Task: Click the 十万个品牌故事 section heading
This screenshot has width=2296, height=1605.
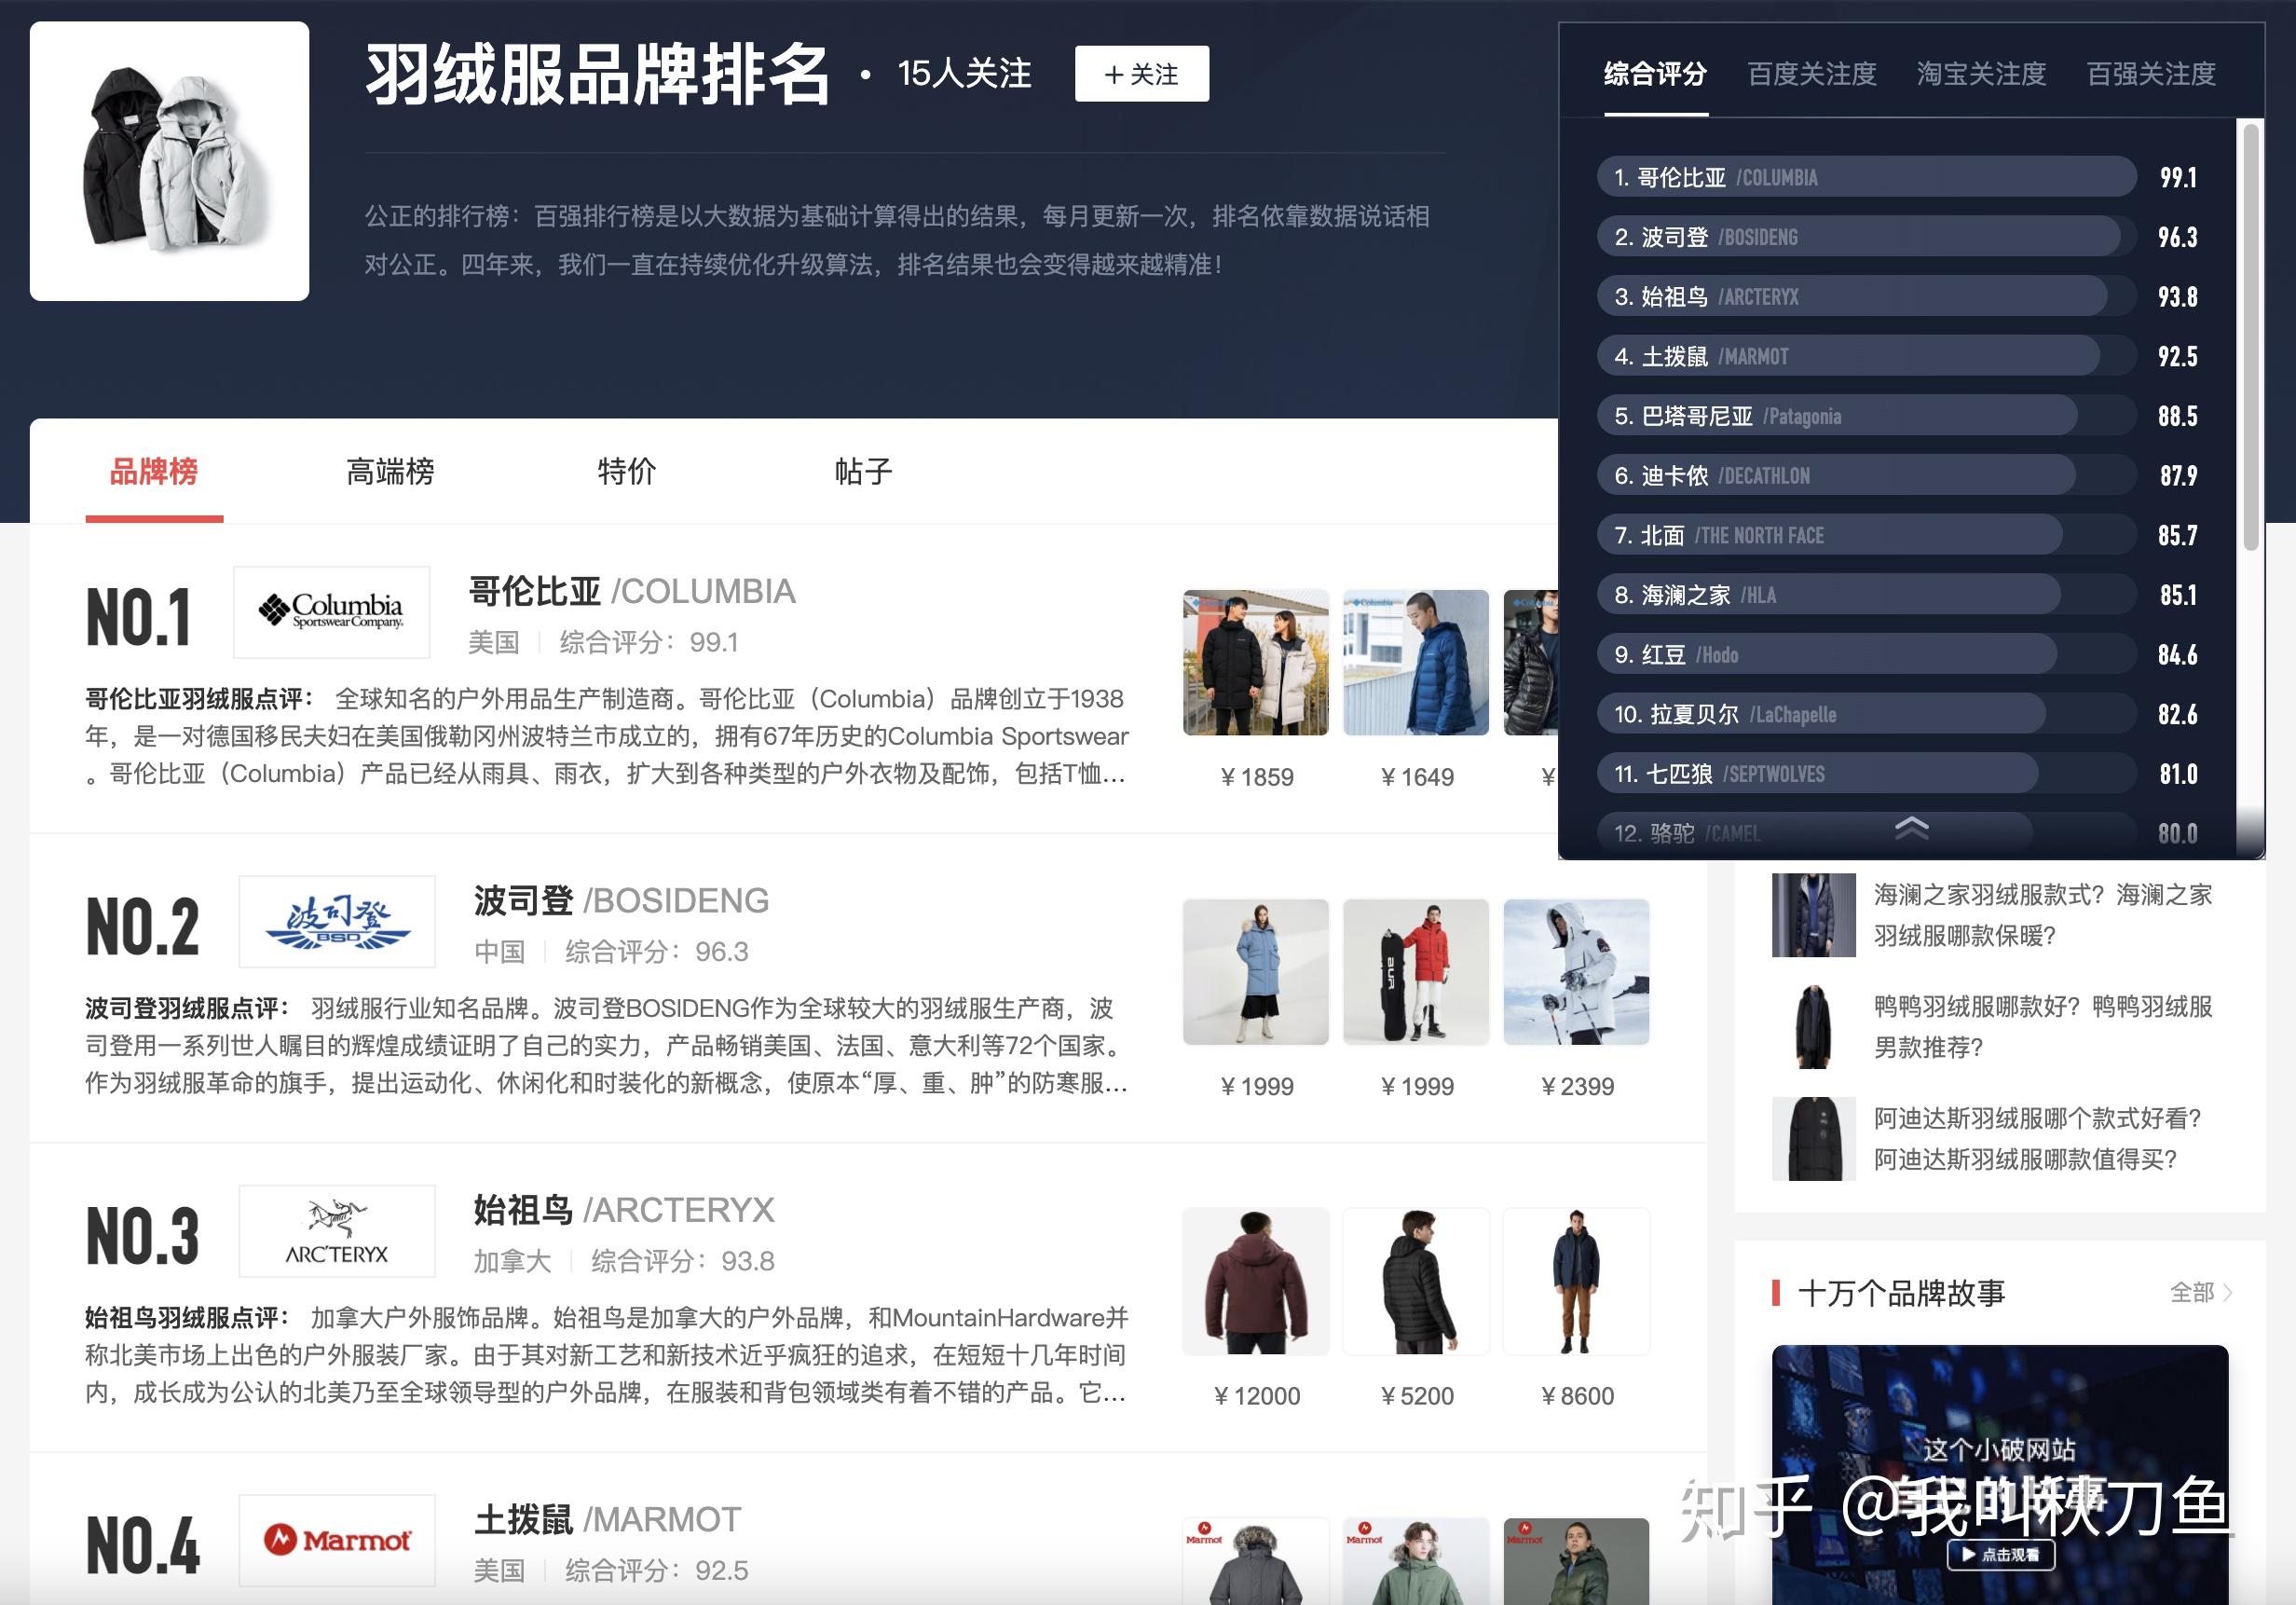Action: (x=1901, y=1293)
